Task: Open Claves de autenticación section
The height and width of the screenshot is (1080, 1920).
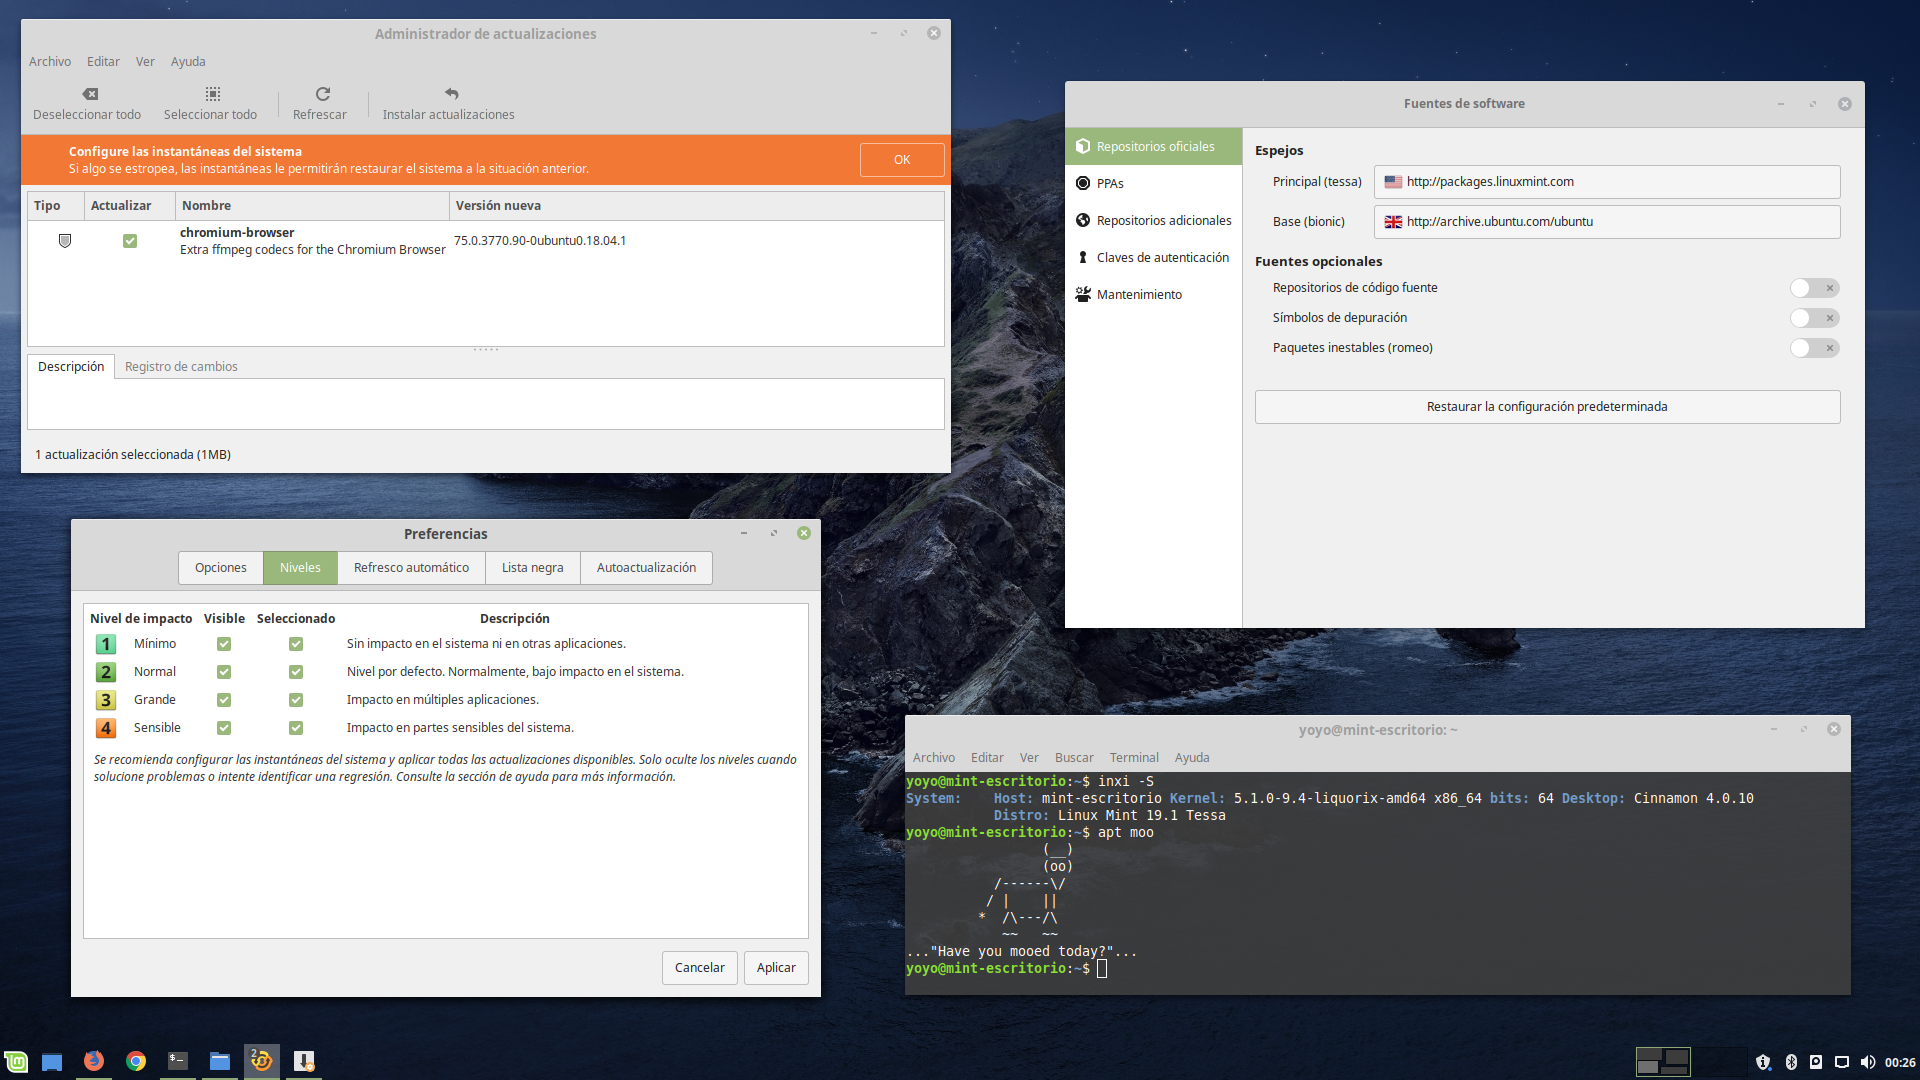Action: (1162, 257)
